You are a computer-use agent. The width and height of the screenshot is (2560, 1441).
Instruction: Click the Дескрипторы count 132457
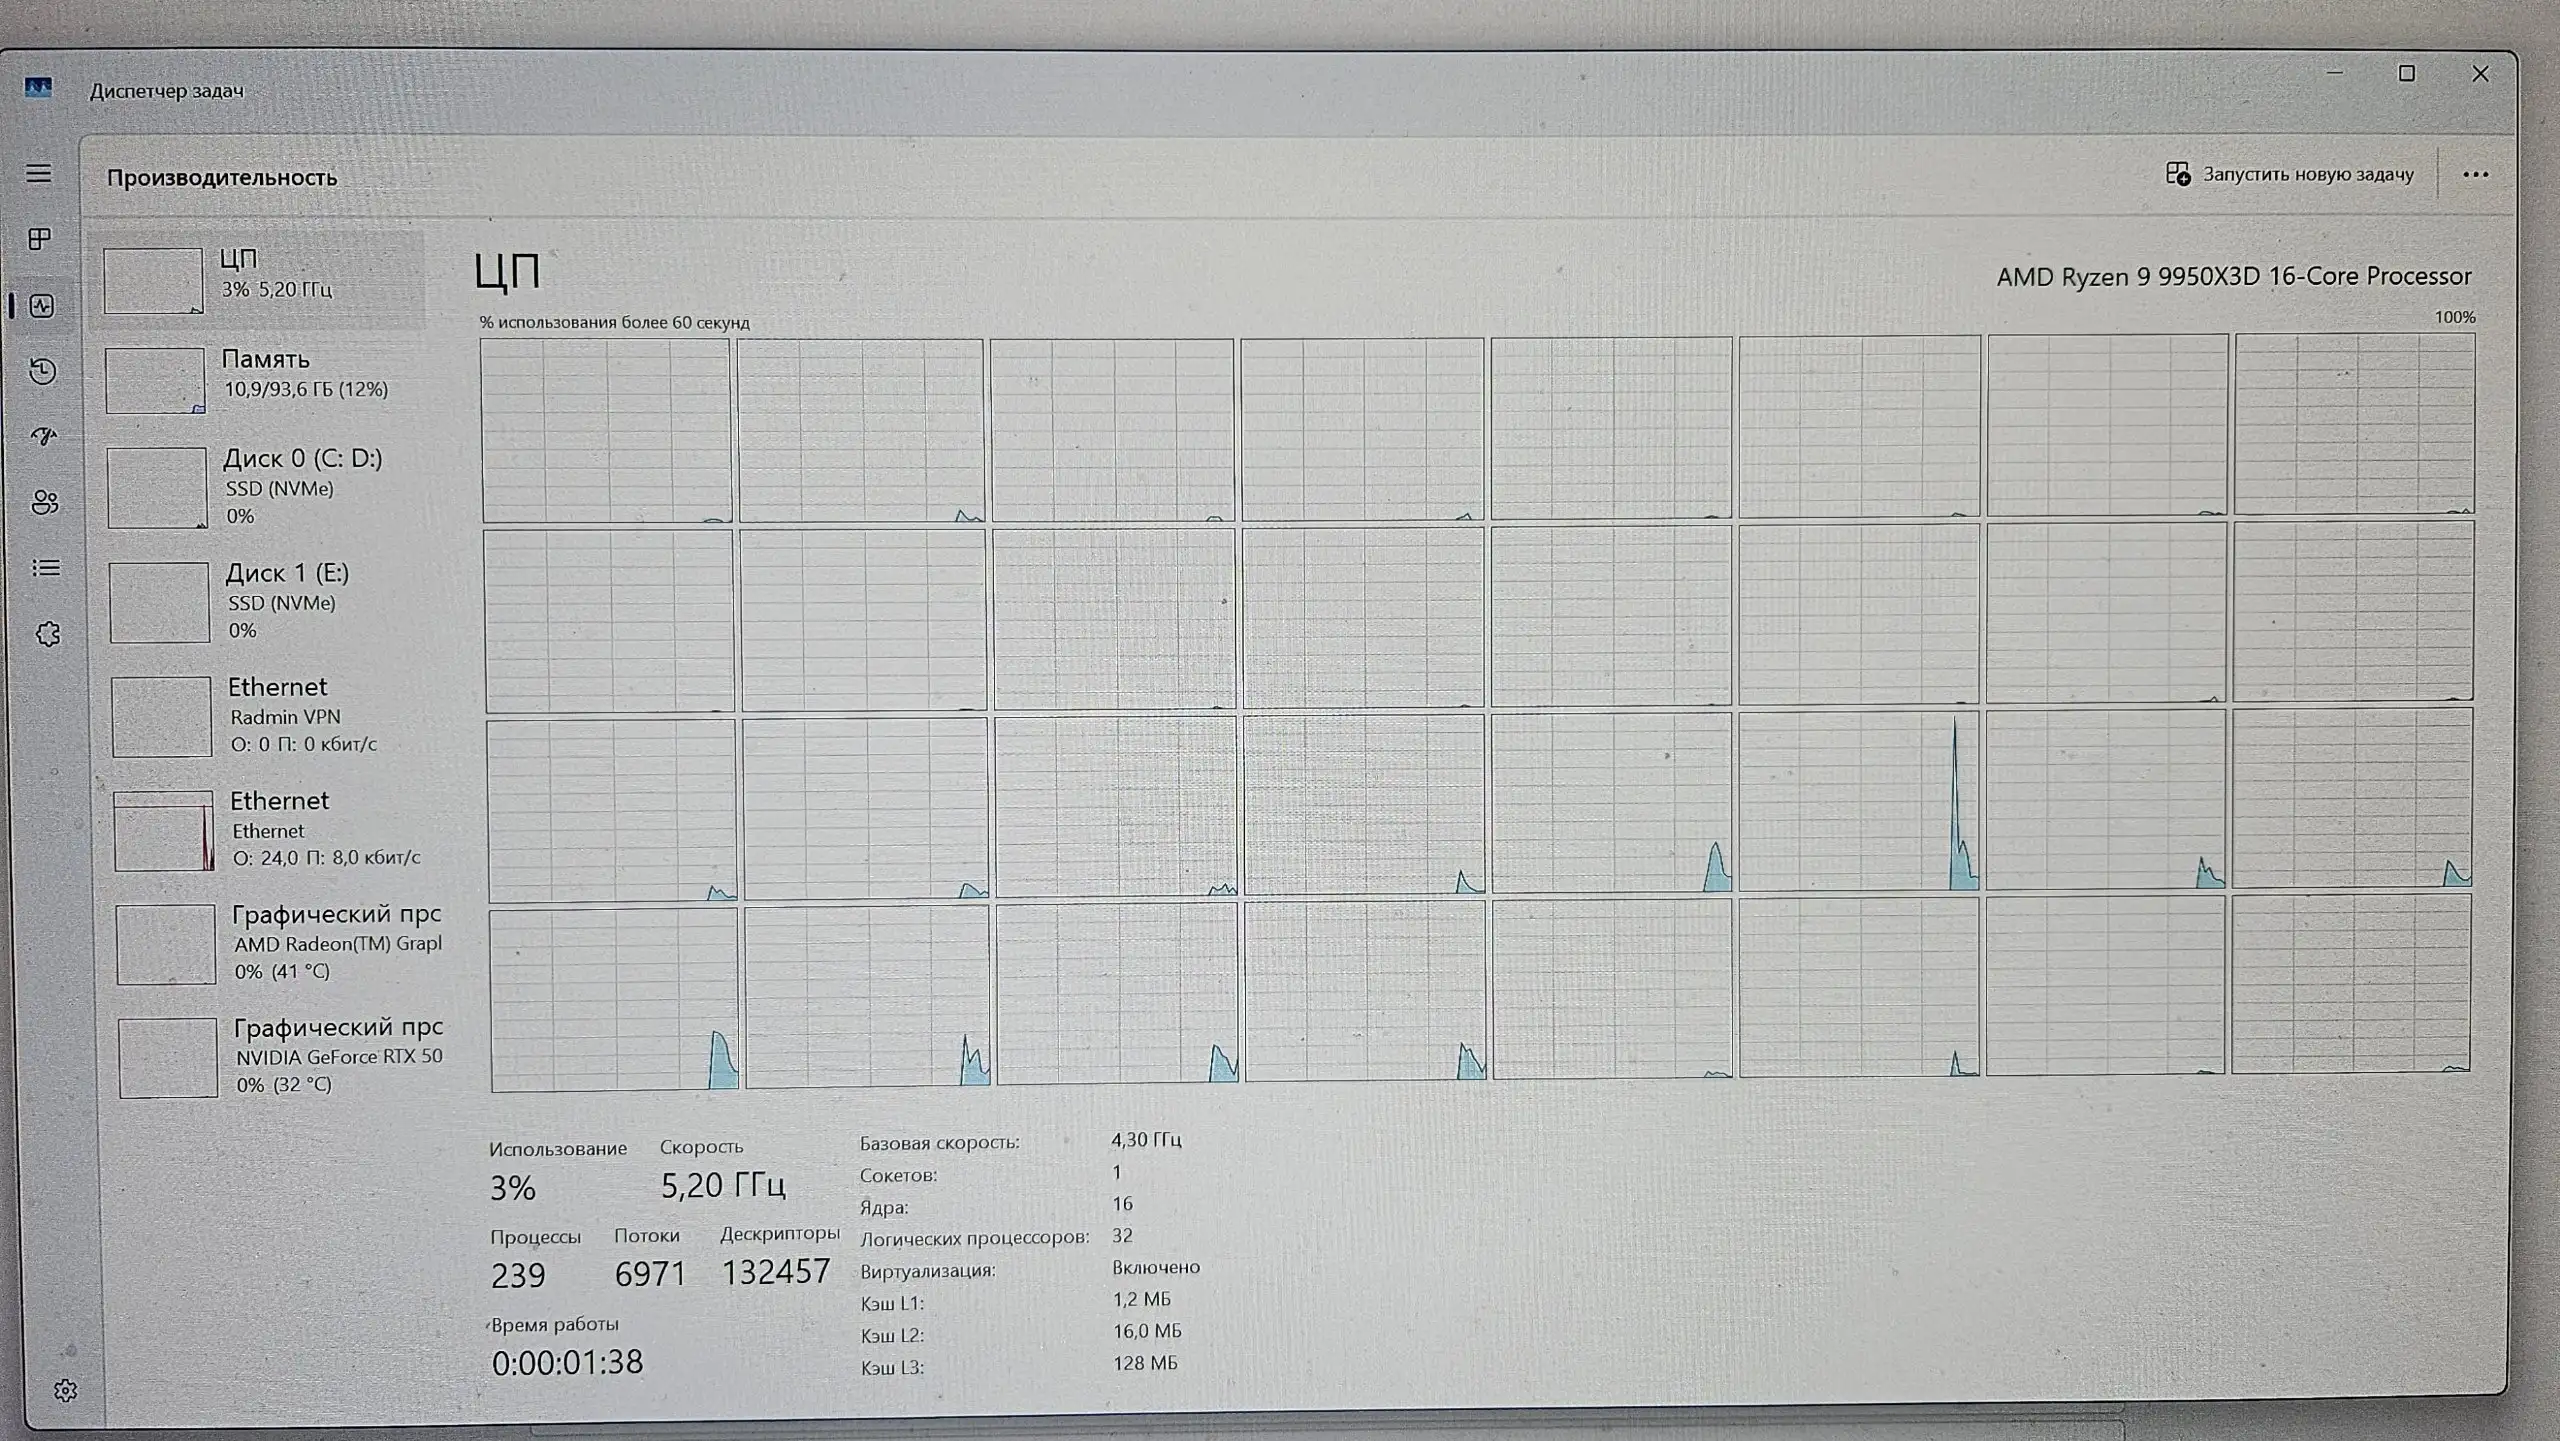pos(776,1272)
